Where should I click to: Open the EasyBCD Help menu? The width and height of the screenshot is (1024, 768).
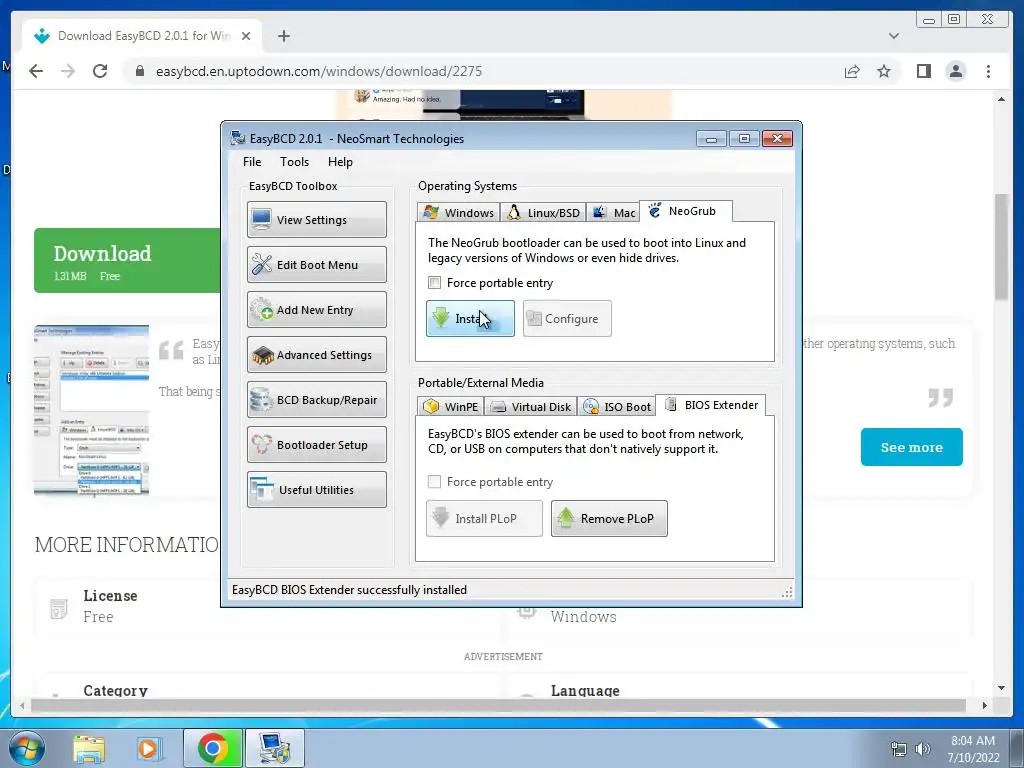(x=340, y=162)
